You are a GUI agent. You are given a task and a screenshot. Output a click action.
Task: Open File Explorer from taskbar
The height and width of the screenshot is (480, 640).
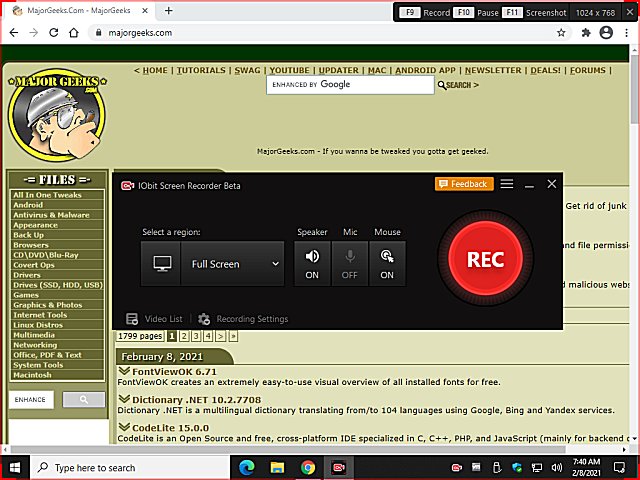[x=278, y=467]
